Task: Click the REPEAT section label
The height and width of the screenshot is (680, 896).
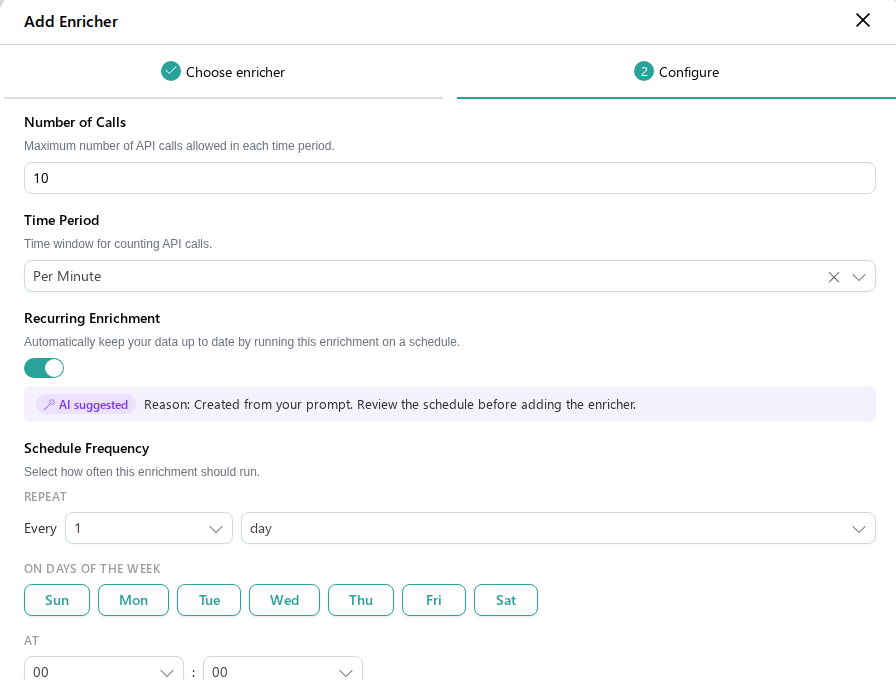Action: (45, 497)
